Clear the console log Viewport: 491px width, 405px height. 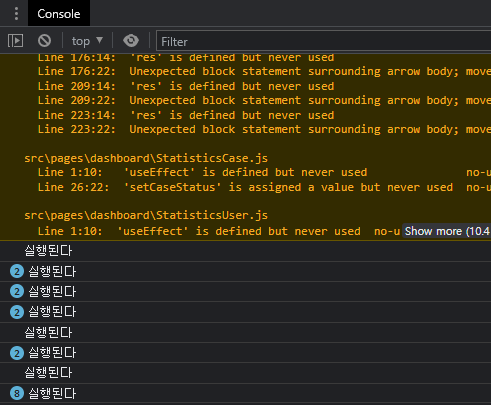44,41
